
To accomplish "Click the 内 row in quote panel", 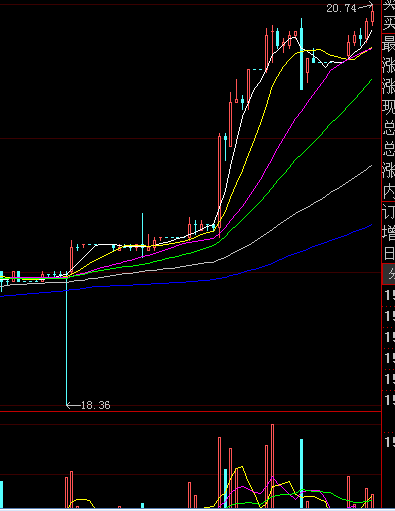I will (389, 191).
